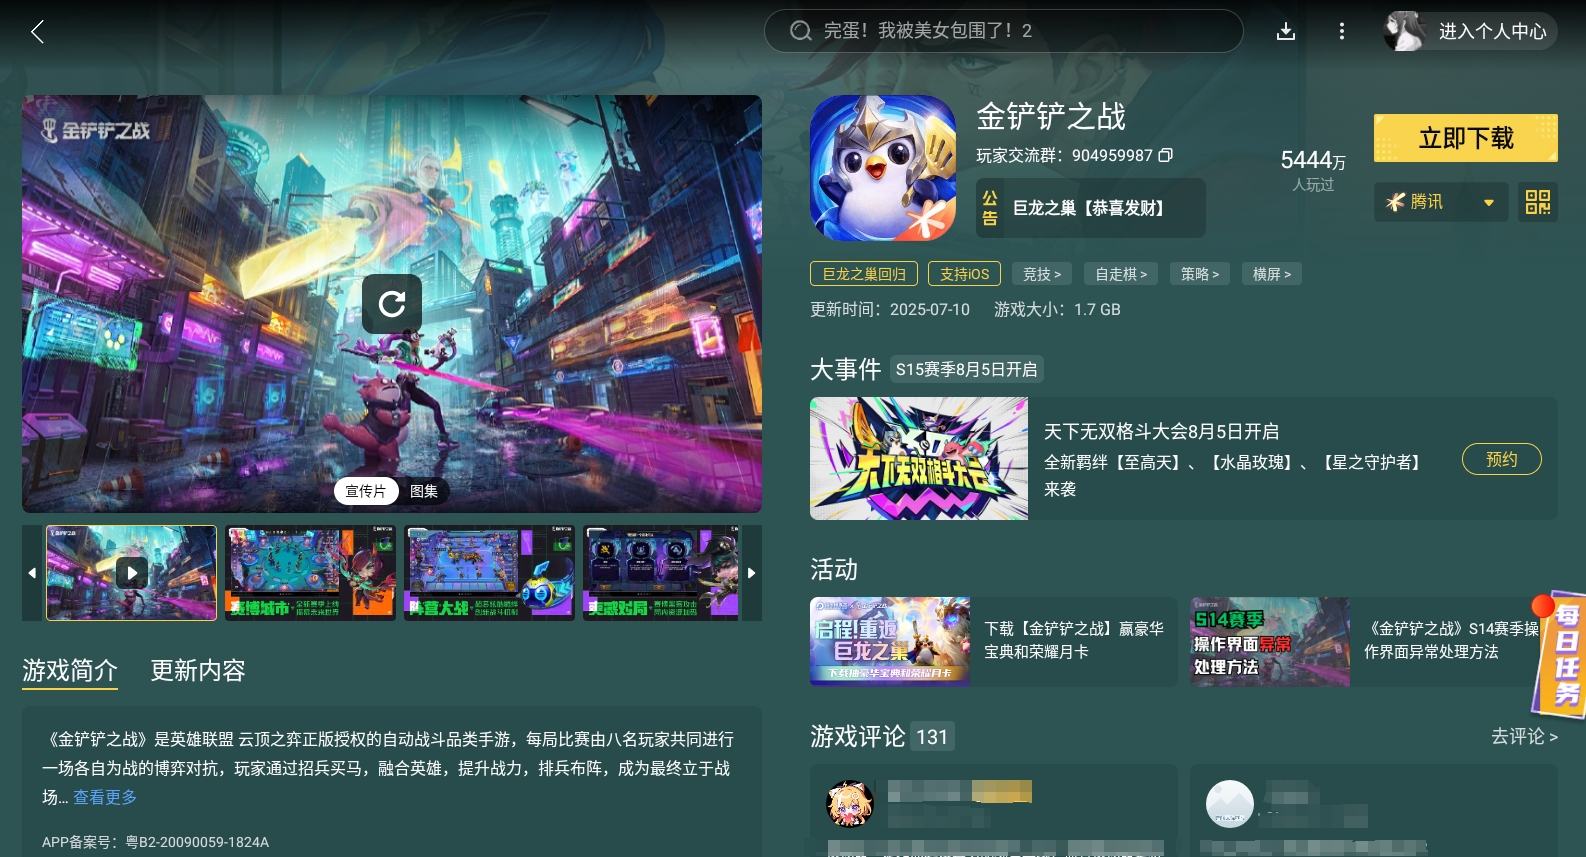The height and width of the screenshot is (857, 1586).
Task: Click the 立即下载 button
Action: click(1466, 138)
